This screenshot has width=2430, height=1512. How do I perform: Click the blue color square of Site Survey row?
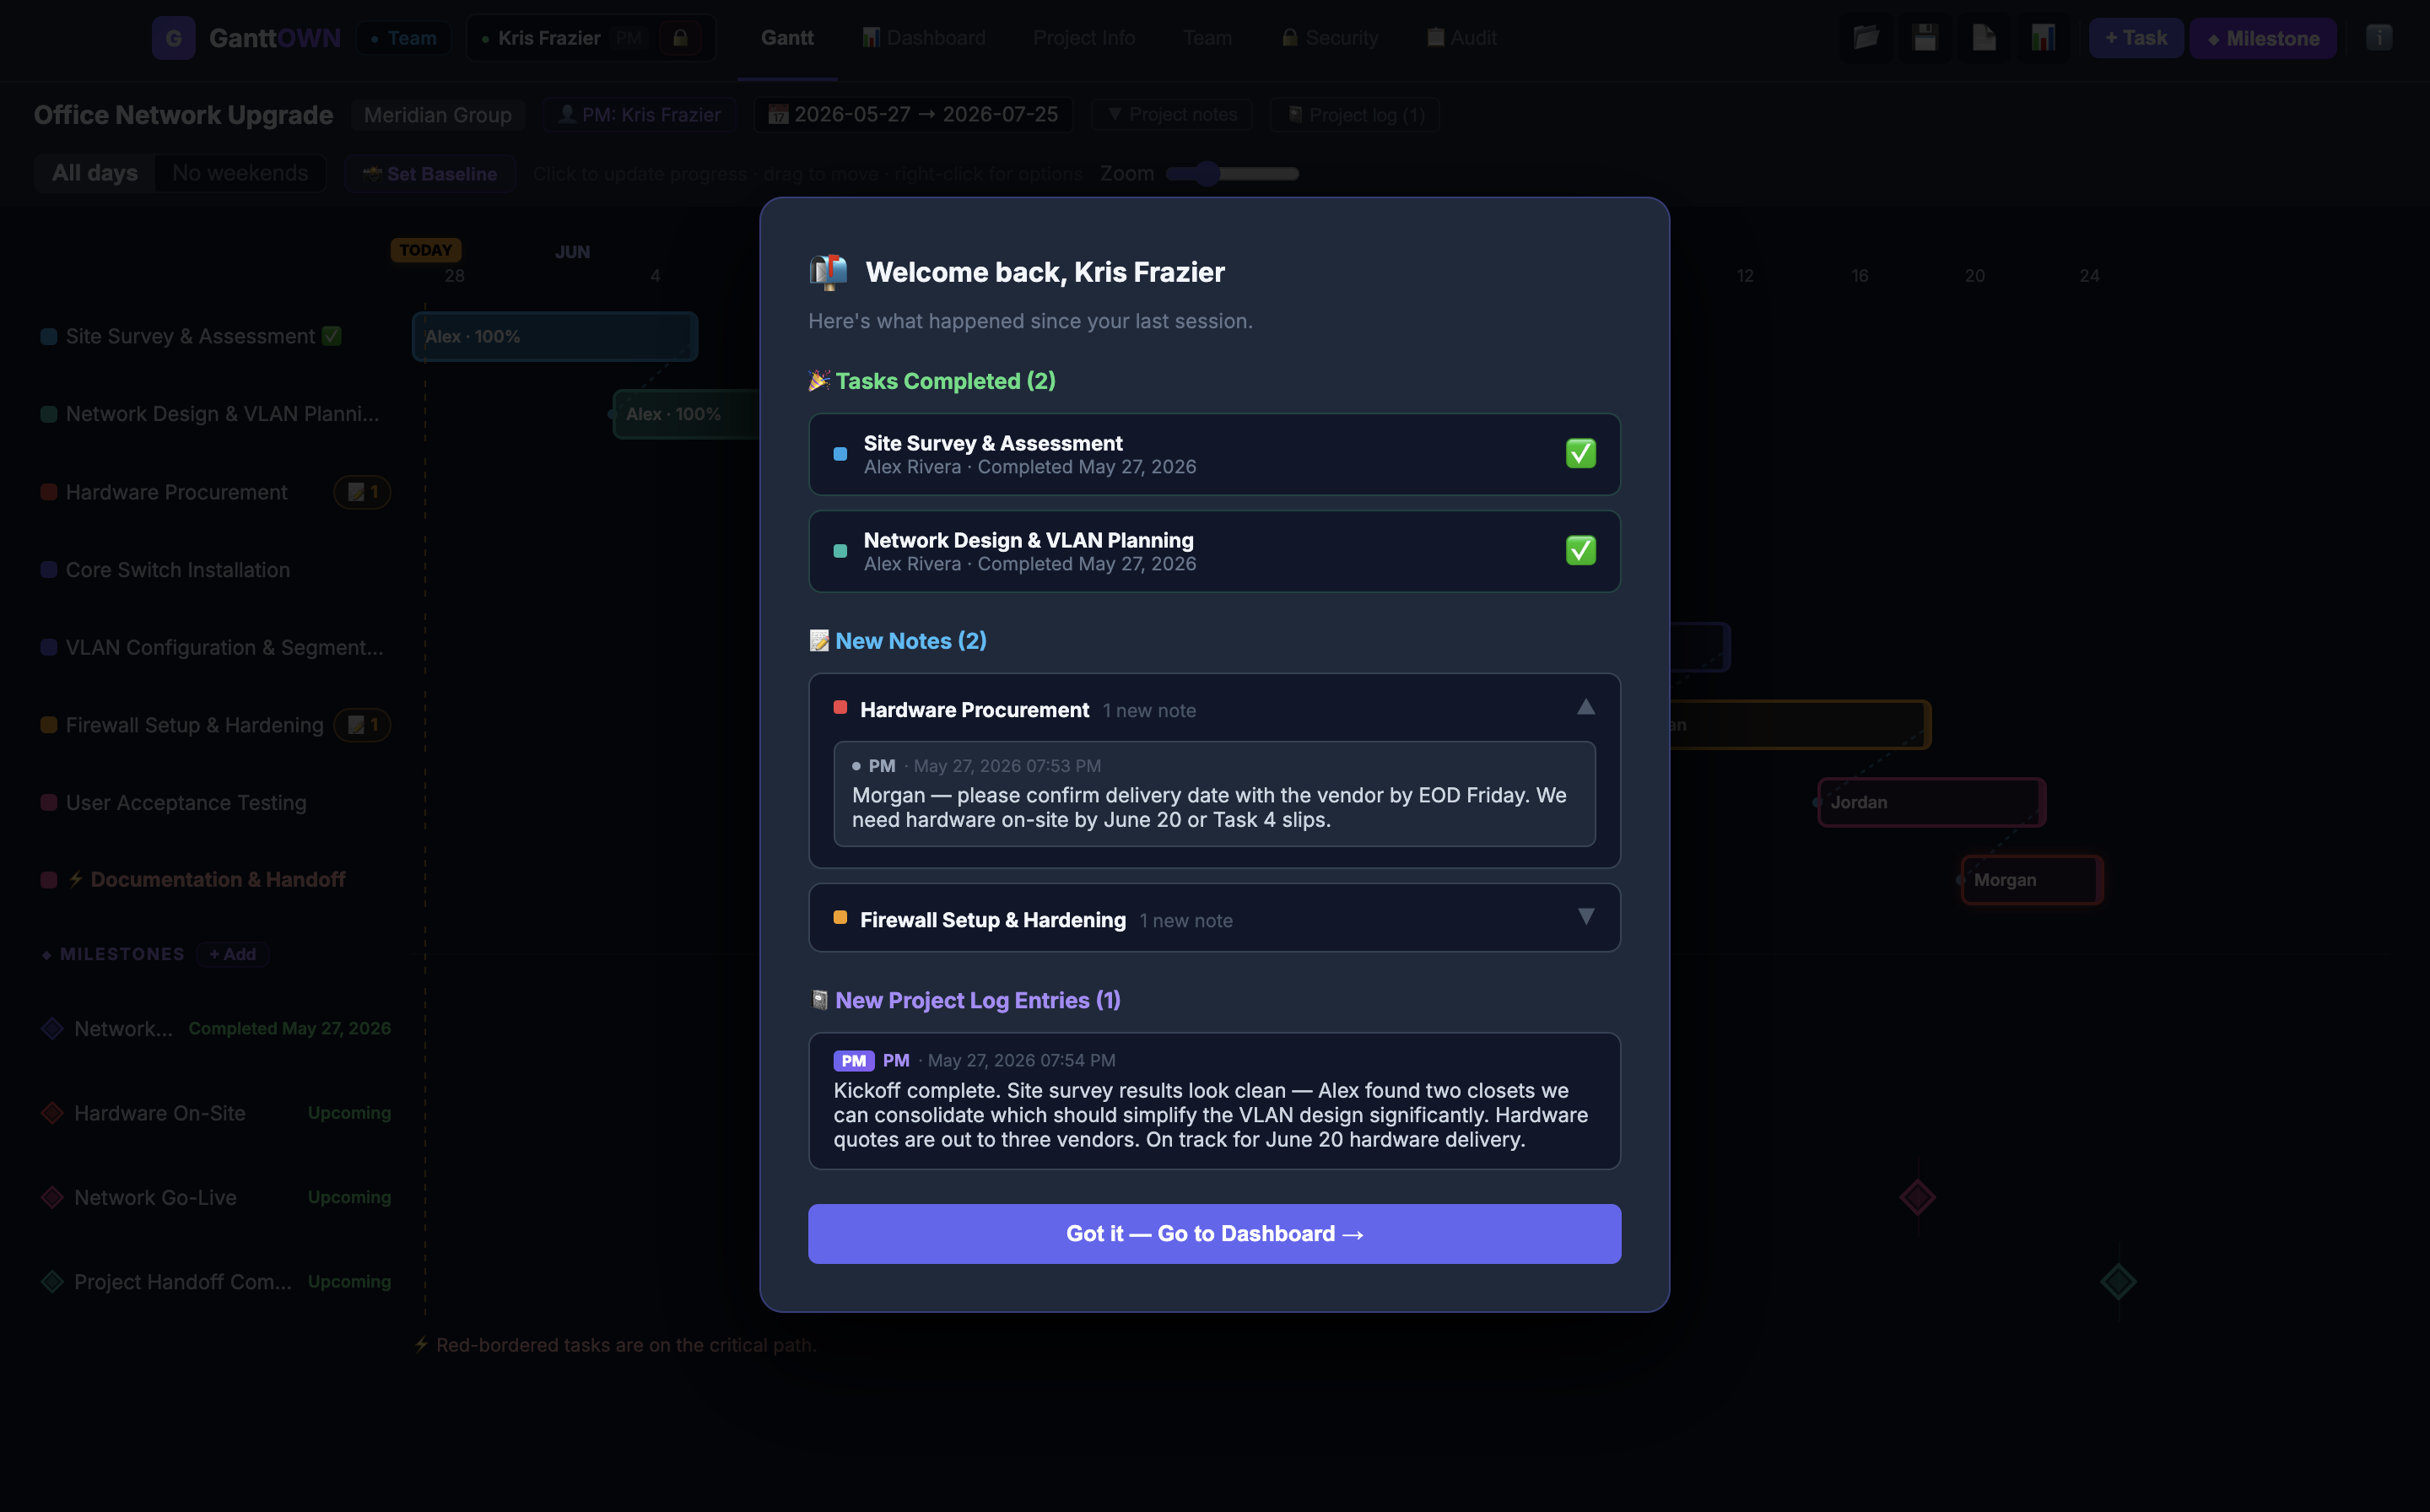[48, 336]
